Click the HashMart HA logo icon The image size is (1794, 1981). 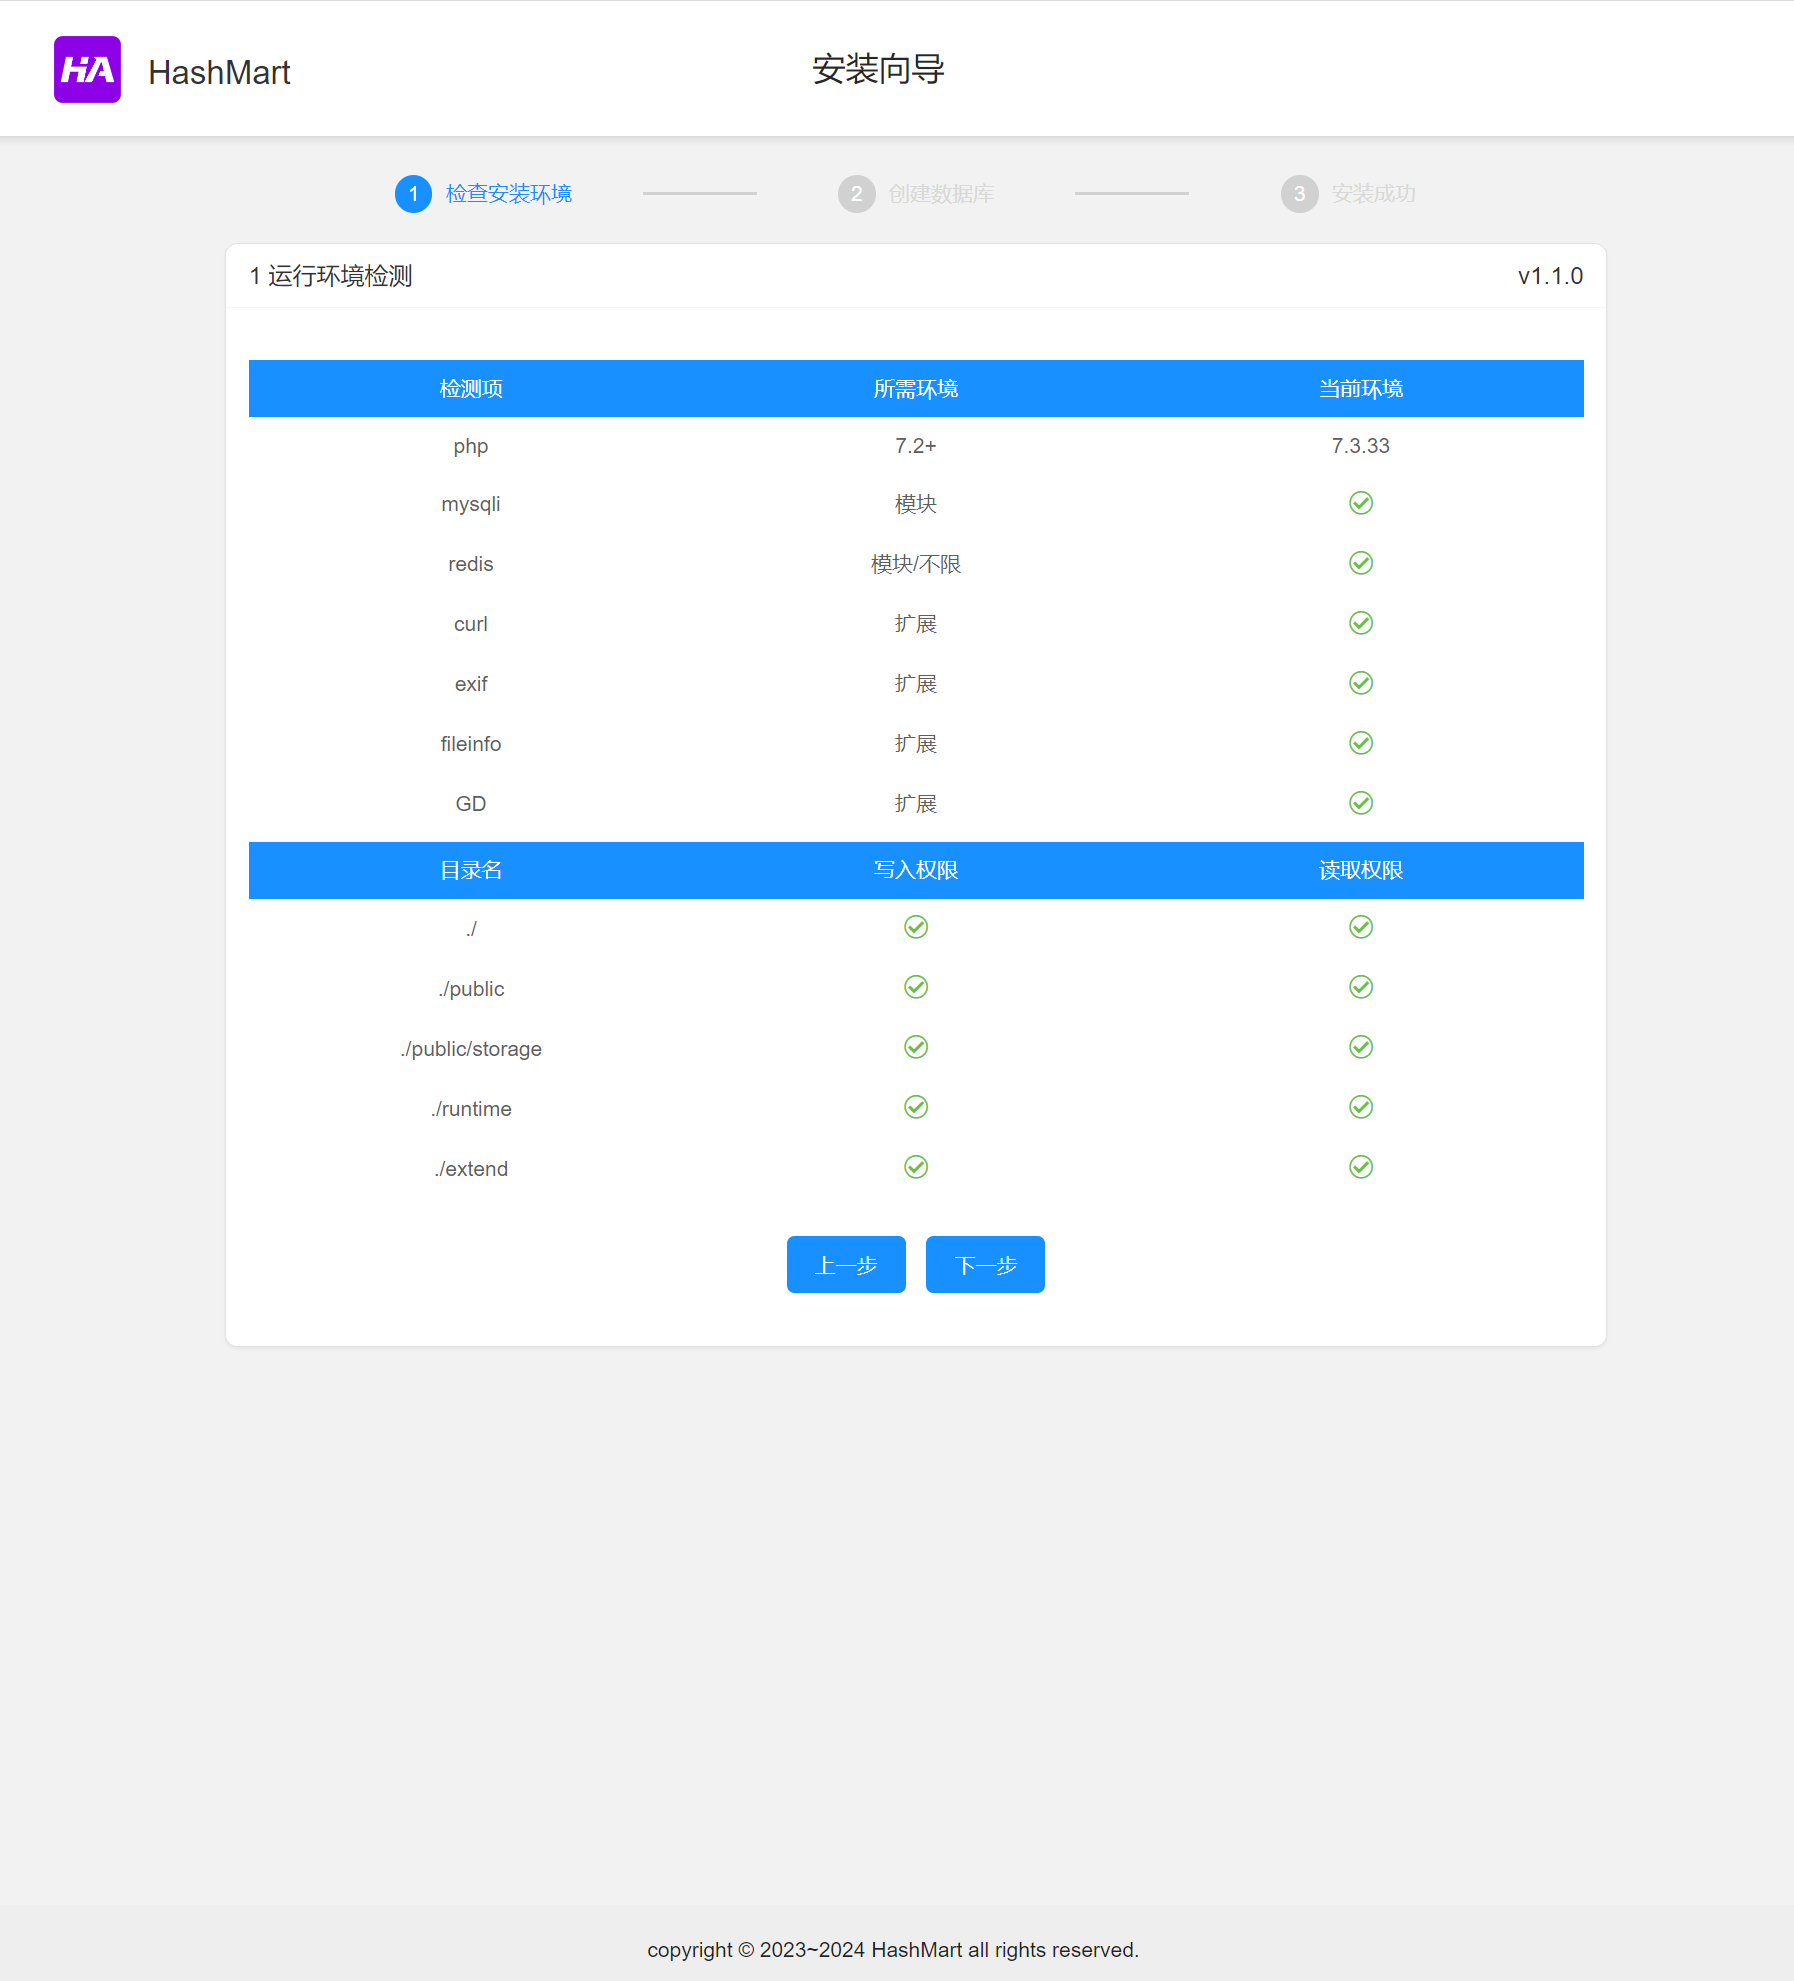(x=87, y=70)
